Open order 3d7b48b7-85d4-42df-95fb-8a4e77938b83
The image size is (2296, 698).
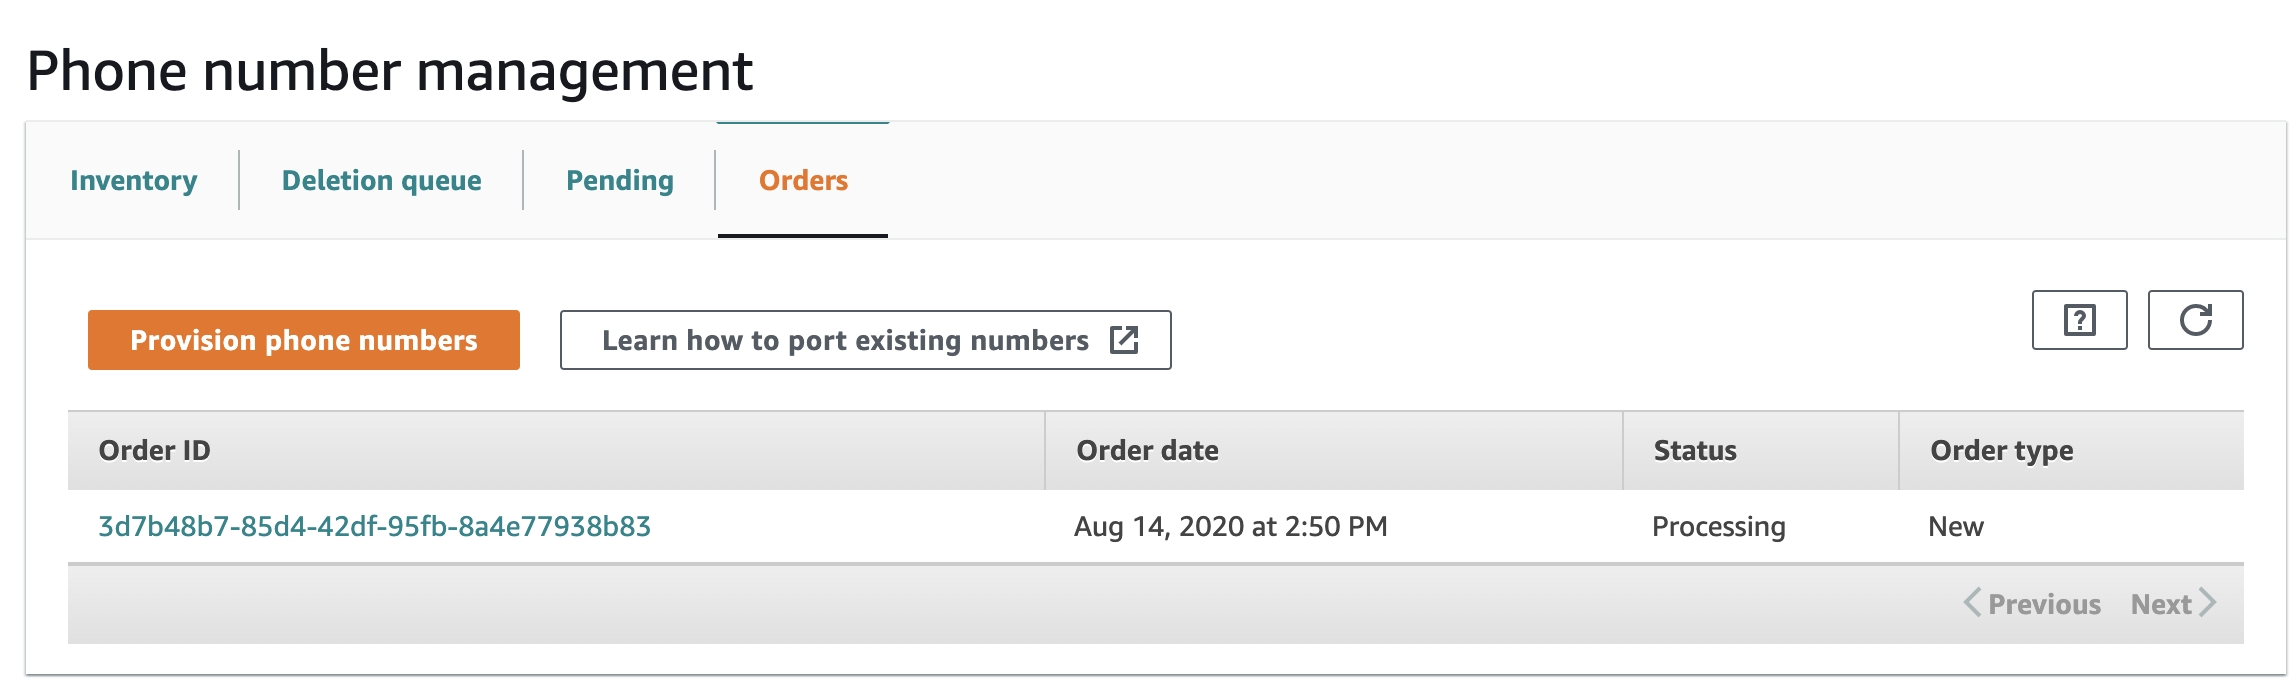(x=375, y=527)
